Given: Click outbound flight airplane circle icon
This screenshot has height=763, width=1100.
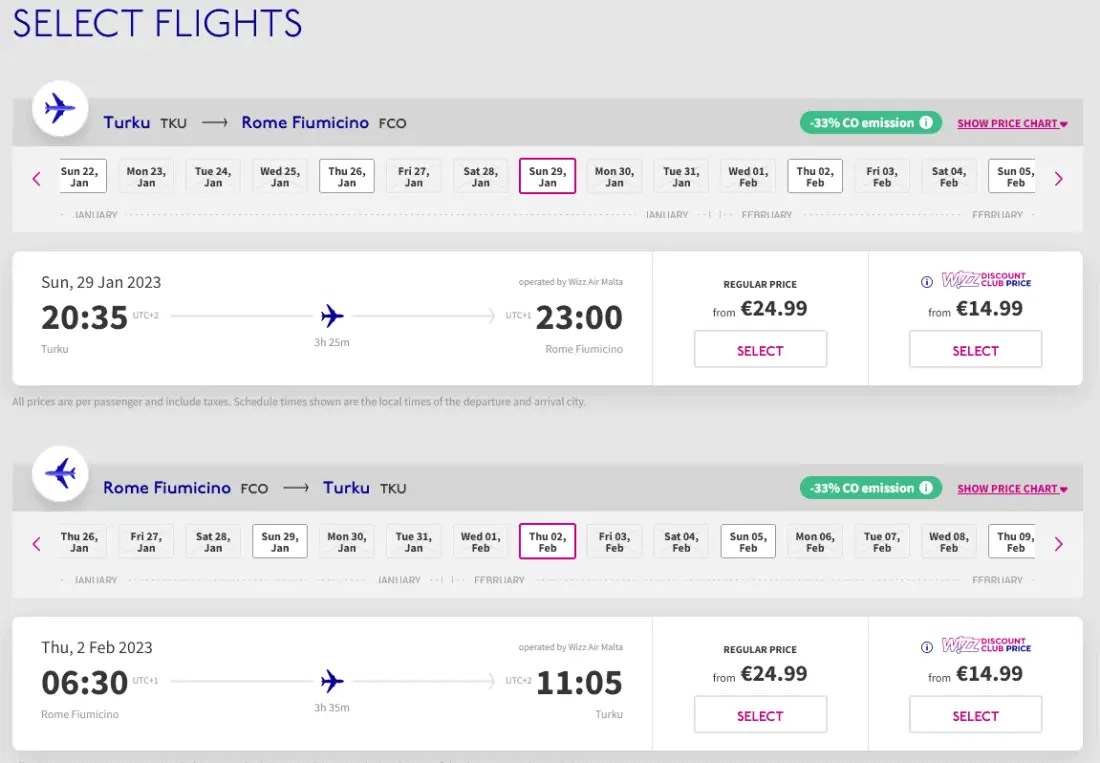Looking at the screenshot, I should pos(60,109).
